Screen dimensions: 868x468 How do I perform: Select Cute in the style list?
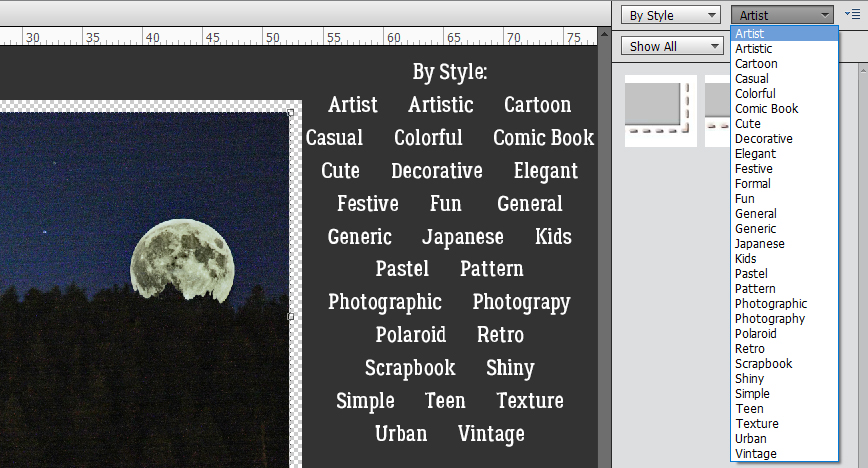[784, 124]
